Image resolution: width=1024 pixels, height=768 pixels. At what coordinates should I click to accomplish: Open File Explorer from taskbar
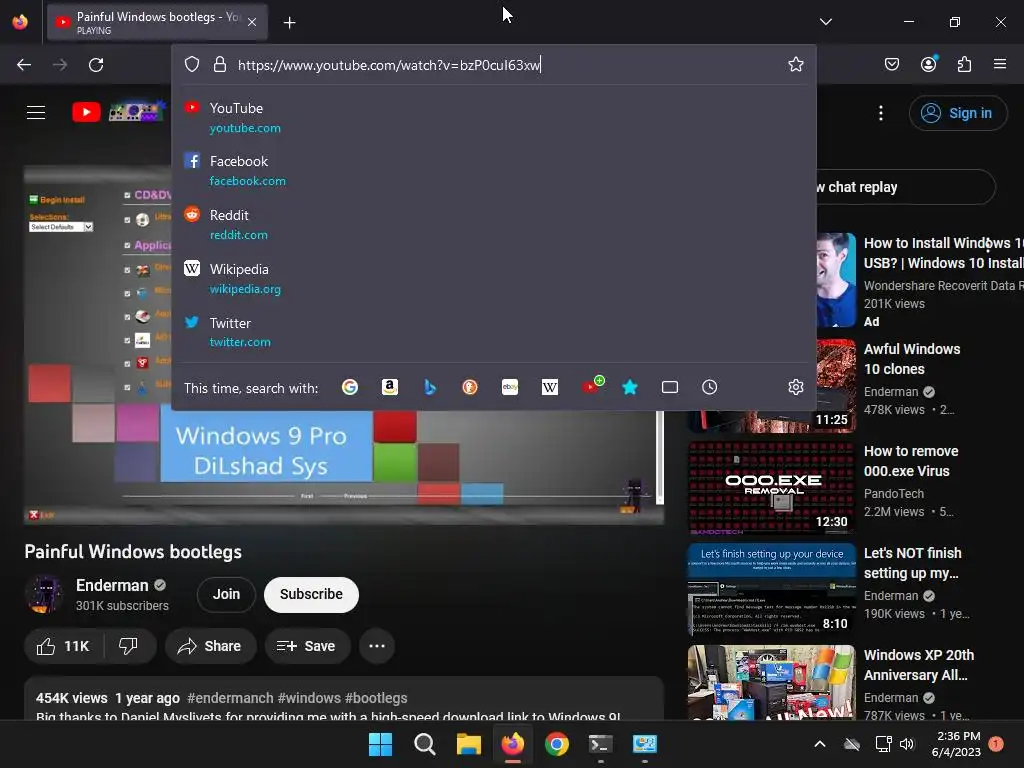point(469,744)
